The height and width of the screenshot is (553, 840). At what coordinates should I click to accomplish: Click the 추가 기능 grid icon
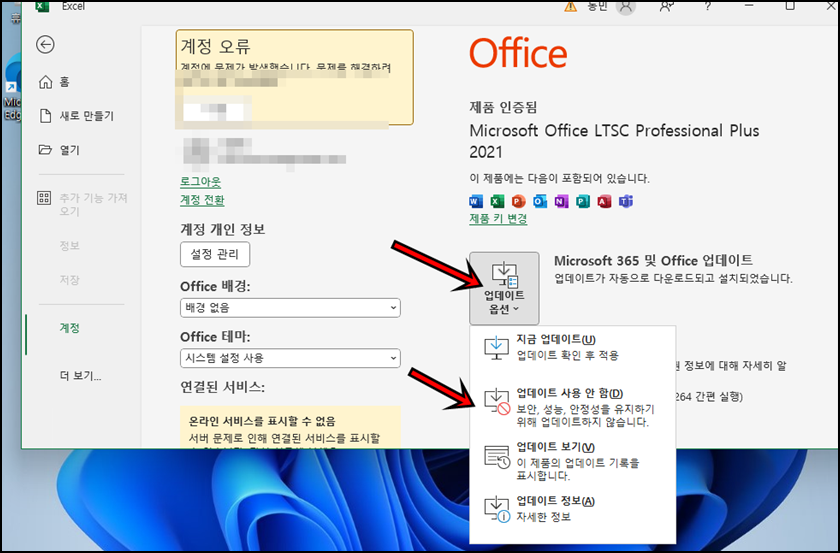tap(44, 198)
